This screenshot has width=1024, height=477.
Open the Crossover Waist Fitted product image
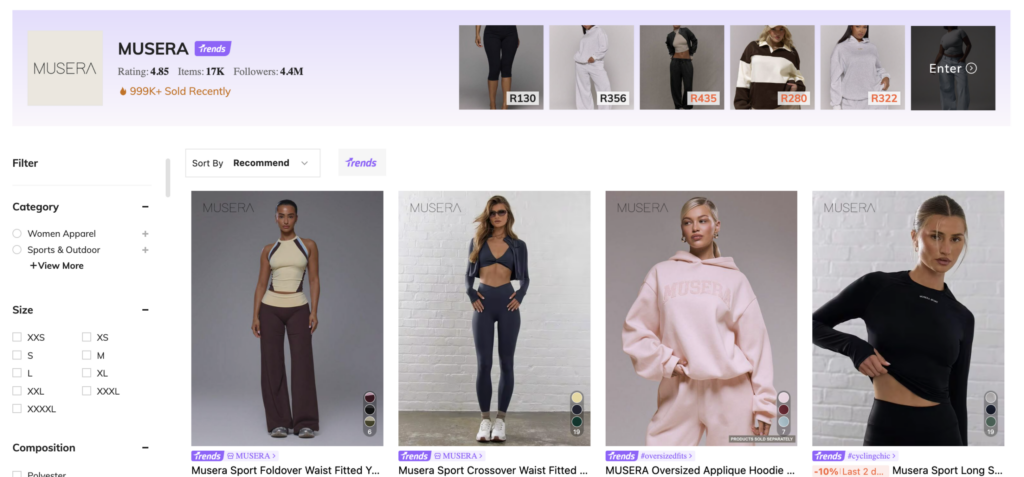(x=494, y=318)
